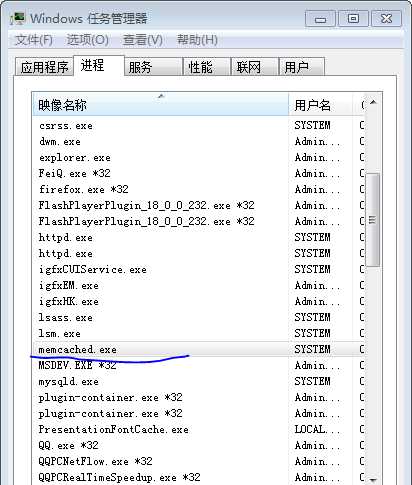Open the 性能 tab
The width and height of the screenshot is (412, 485).
click(207, 67)
